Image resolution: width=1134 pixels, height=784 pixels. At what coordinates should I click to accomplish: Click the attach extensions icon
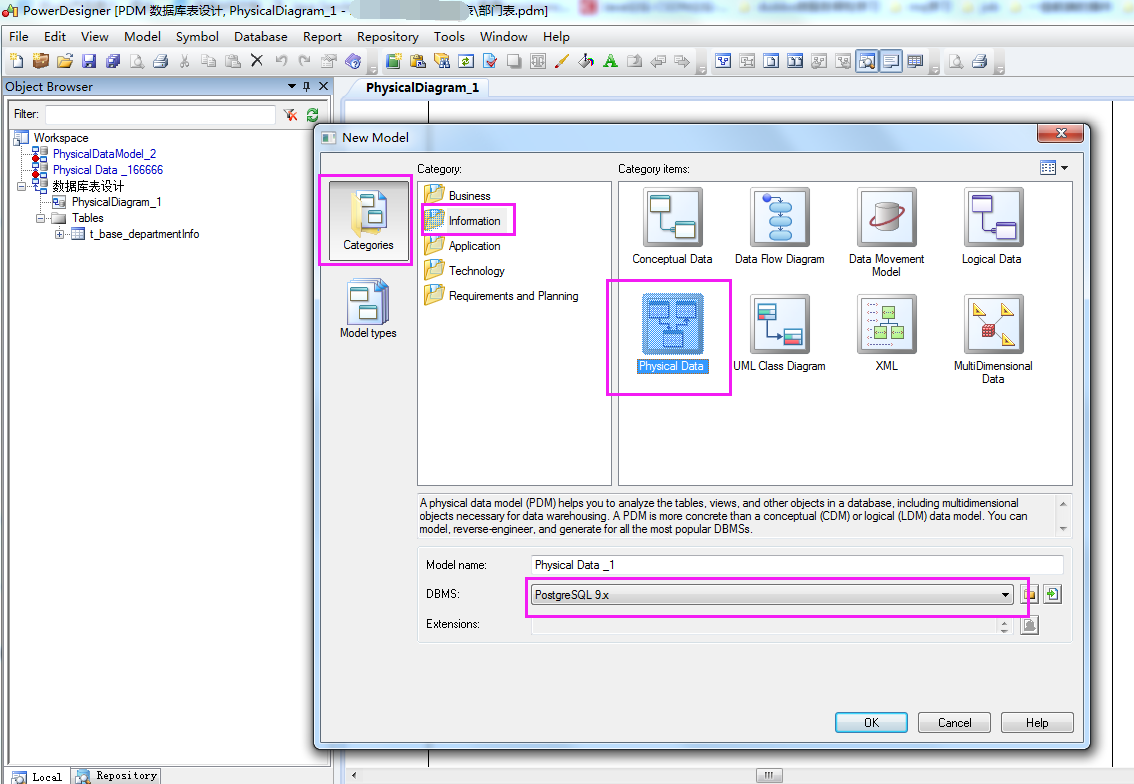point(1029,625)
